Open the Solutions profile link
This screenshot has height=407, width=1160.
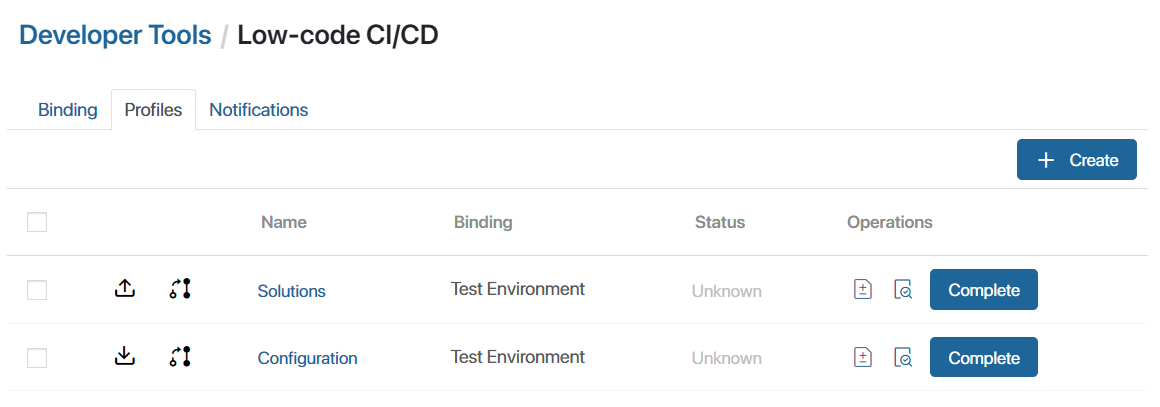tap(291, 292)
